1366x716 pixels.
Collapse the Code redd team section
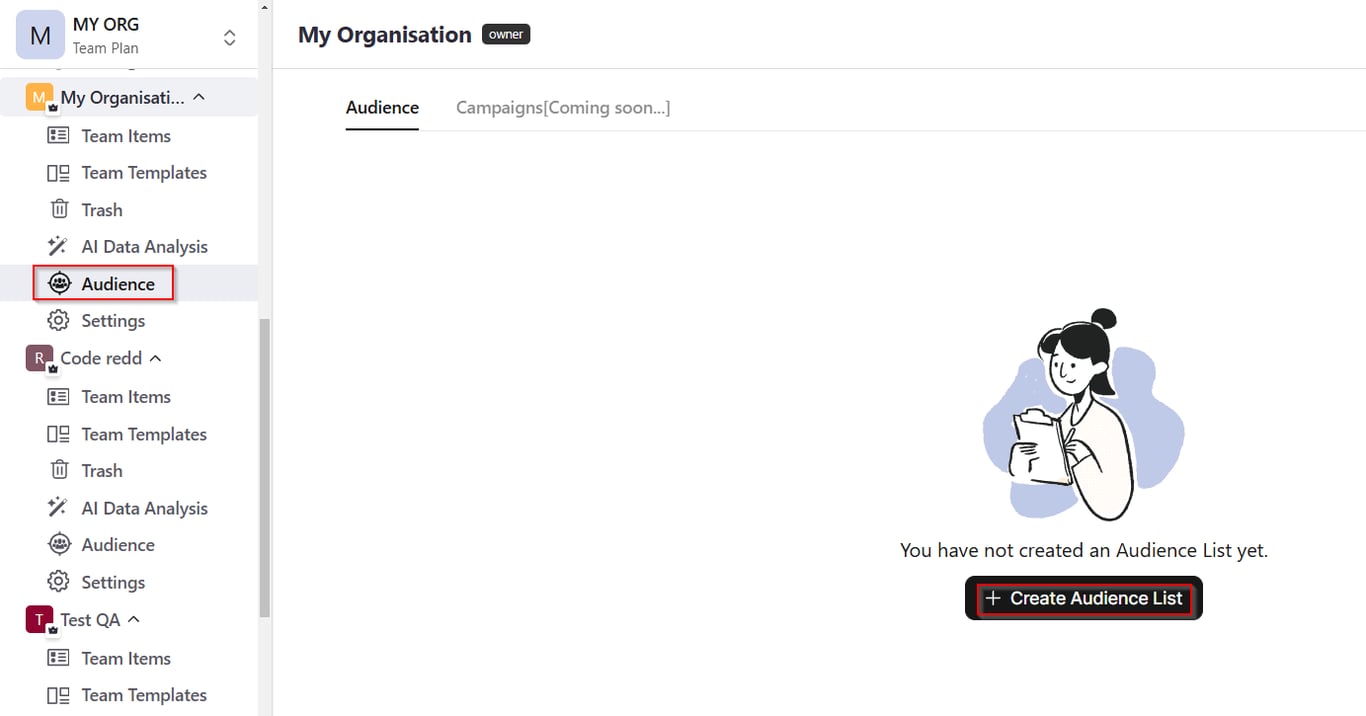point(155,358)
